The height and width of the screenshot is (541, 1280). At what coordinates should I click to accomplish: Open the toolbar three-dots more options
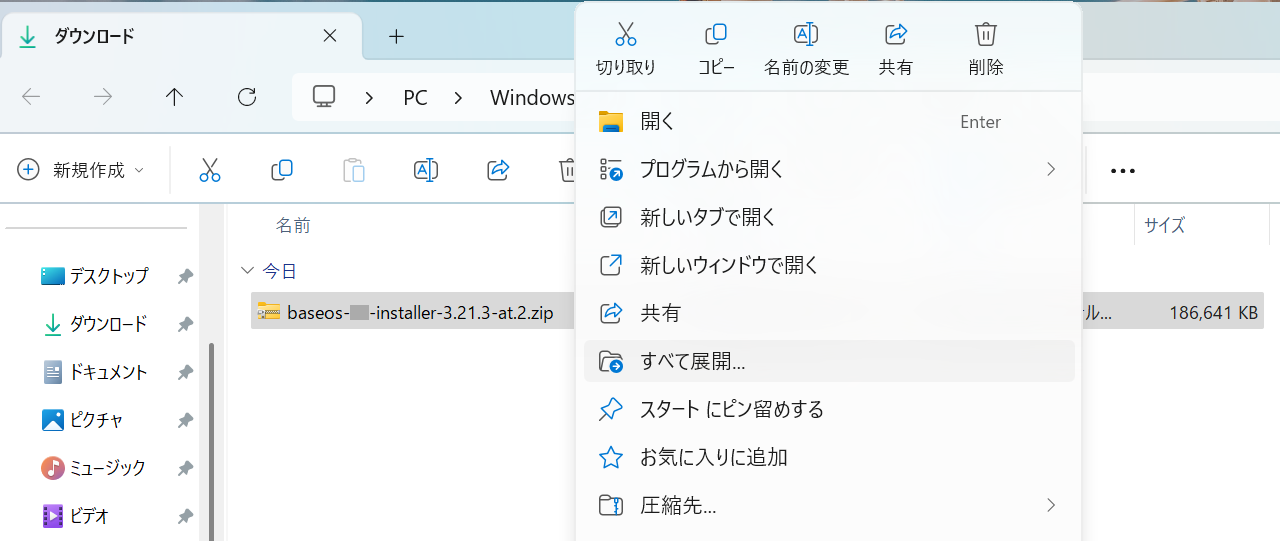tap(1123, 170)
